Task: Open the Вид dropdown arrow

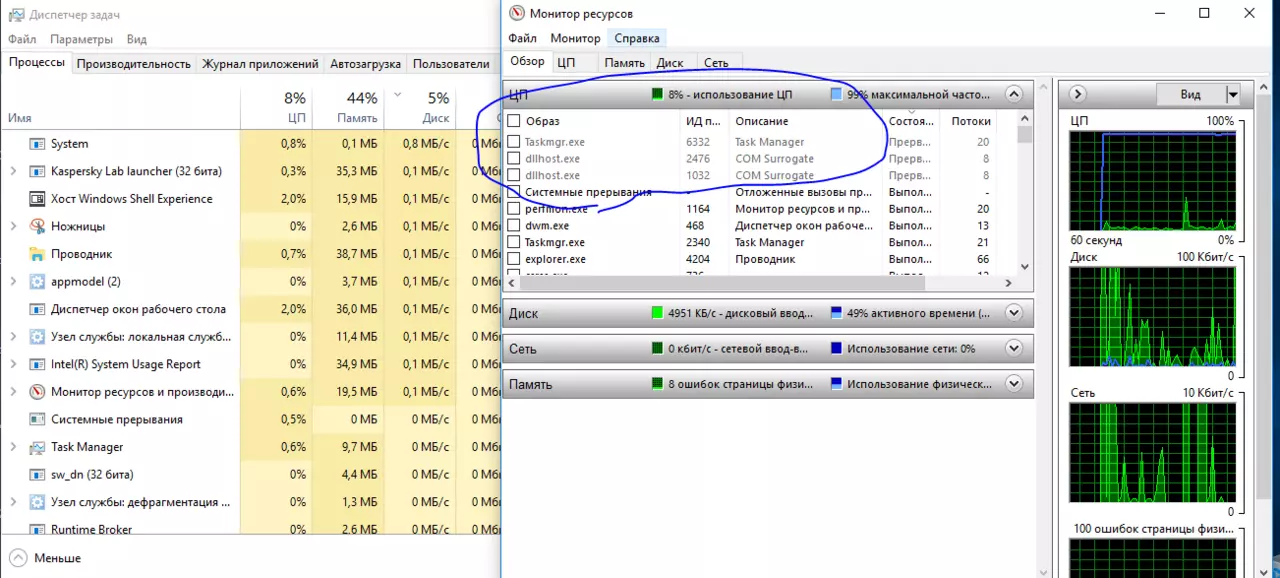Action: coord(1233,94)
